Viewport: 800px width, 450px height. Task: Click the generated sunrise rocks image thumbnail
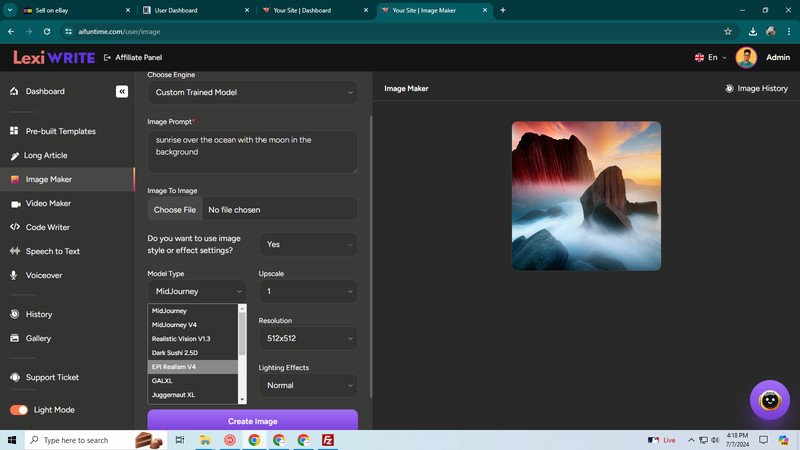click(x=586, y=196)
